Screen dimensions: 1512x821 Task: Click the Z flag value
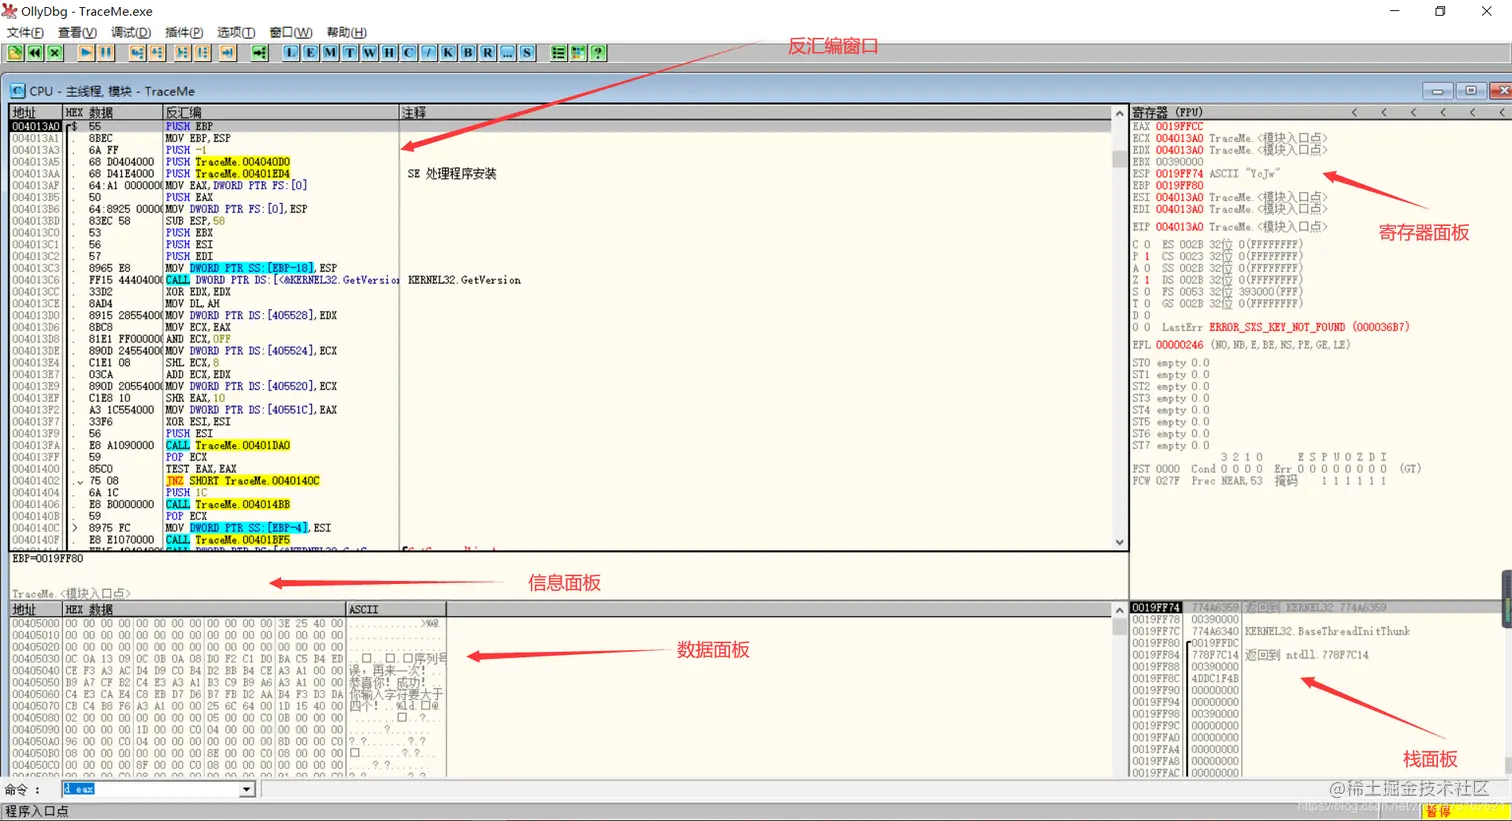click(x=1147, y=280)
